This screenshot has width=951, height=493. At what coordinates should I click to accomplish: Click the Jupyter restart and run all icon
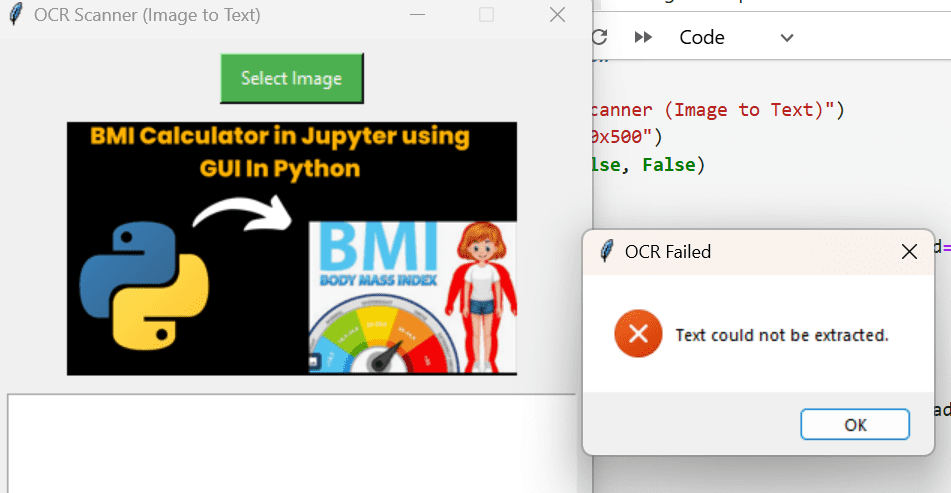pyautogui.click(x=643, y=38)
